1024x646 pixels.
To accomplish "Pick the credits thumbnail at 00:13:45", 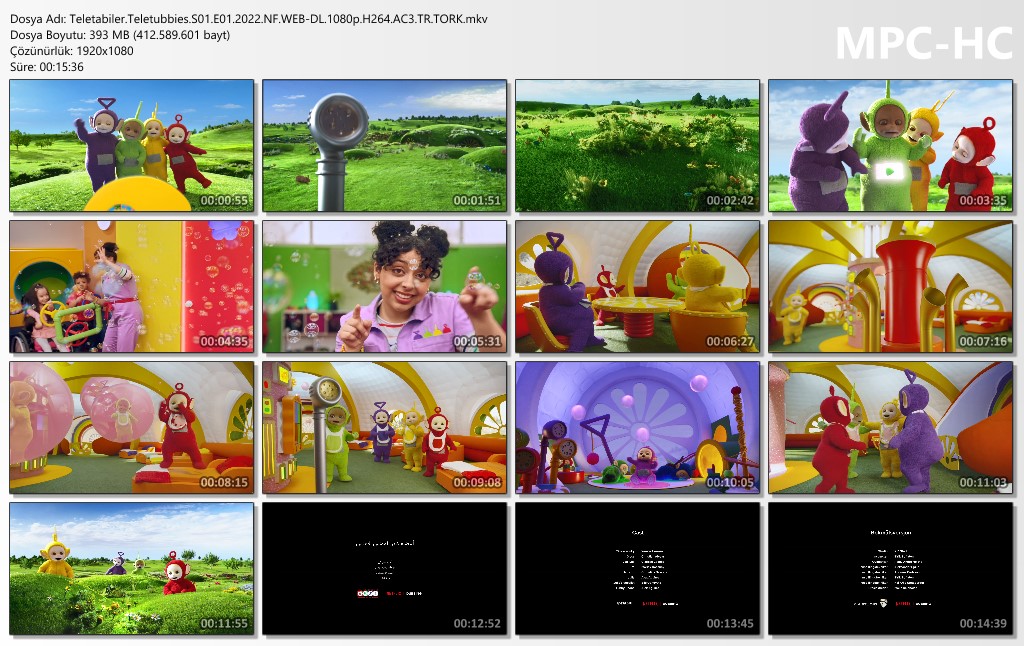I will tap(637, 569).
